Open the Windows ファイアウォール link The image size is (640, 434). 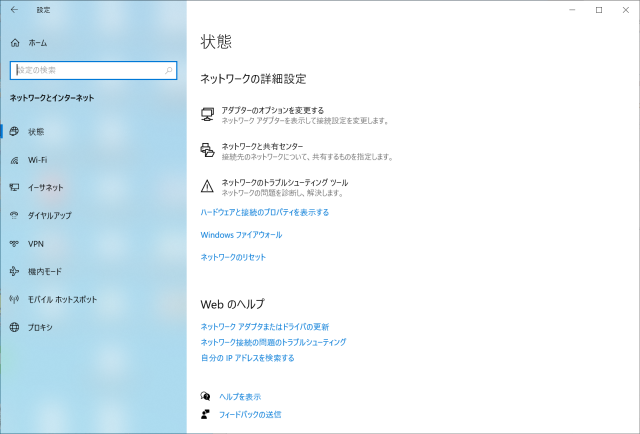[x=241, y=235]
